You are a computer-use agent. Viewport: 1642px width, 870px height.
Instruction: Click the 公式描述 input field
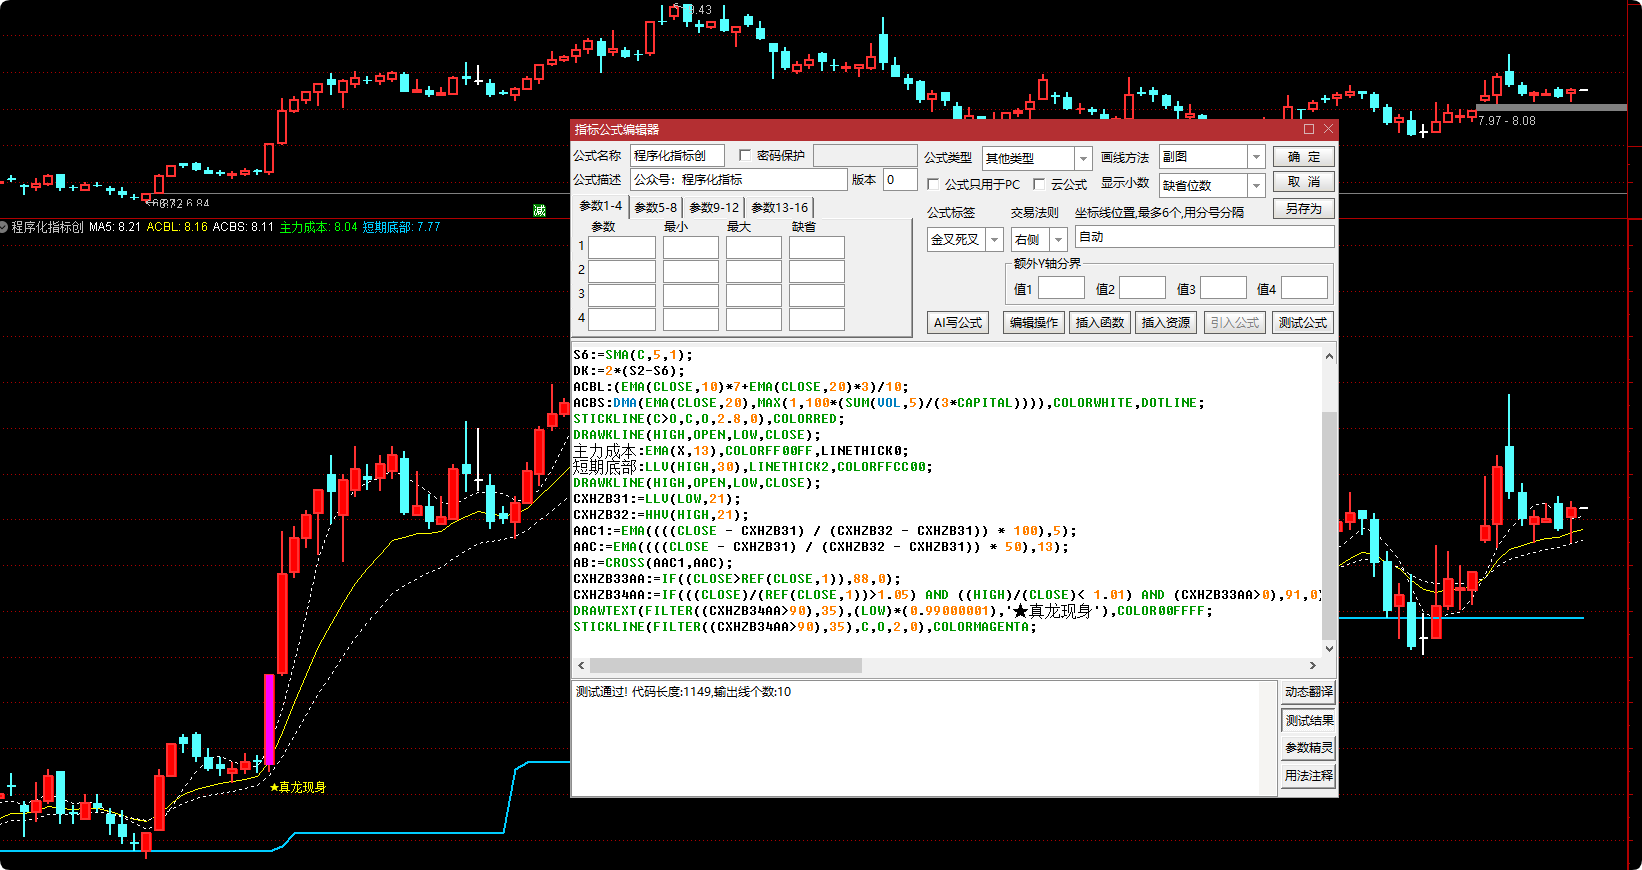click(738, 180)
